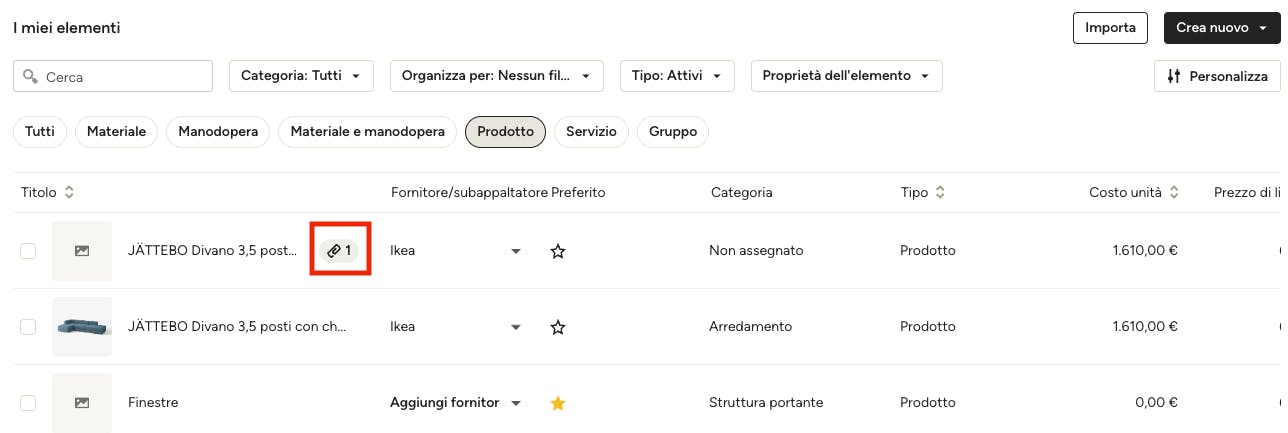Viewport: 1288px width, 433px height.
Task: Favorite the Arredamento JÄTTEBO product star
Action: (558, 327)
